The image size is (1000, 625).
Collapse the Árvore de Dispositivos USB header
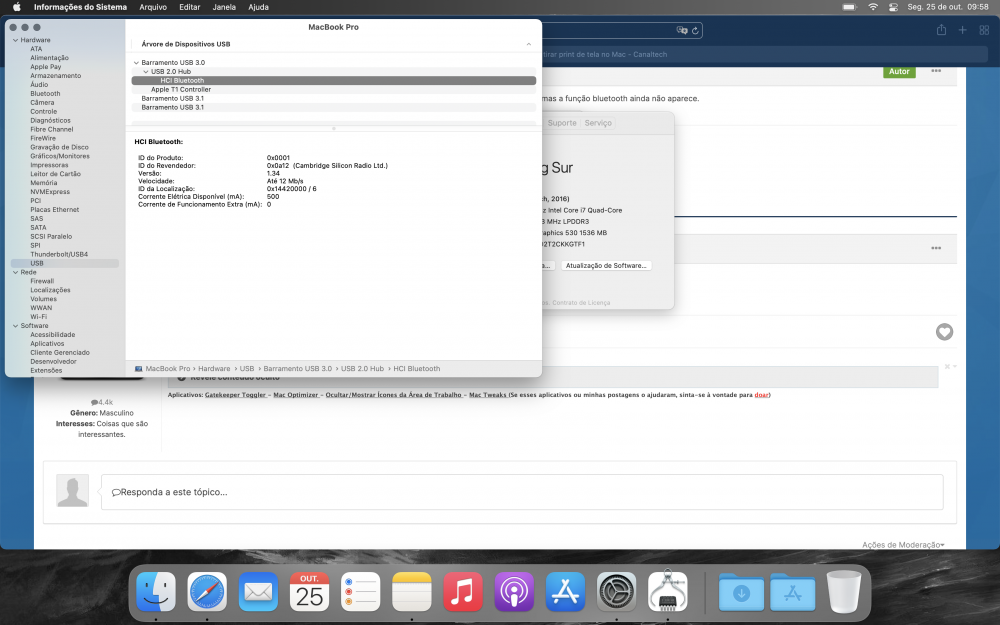[x=528, y=44]
